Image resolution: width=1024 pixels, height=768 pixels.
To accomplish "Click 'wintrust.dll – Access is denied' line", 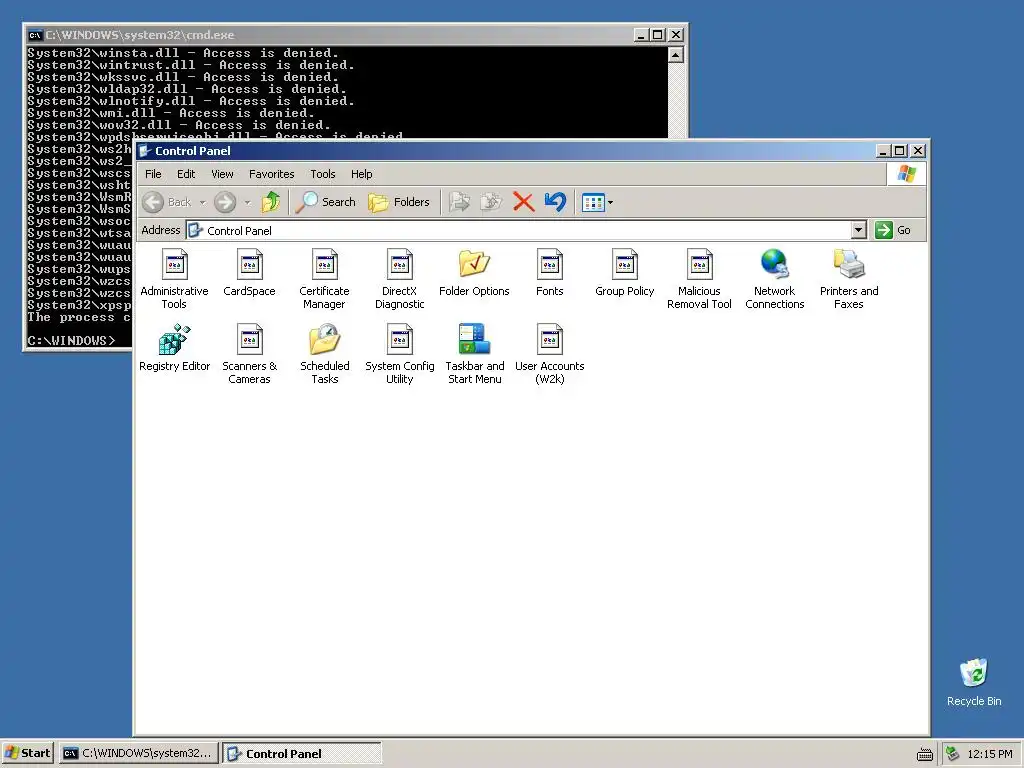I will pos(191,65).
